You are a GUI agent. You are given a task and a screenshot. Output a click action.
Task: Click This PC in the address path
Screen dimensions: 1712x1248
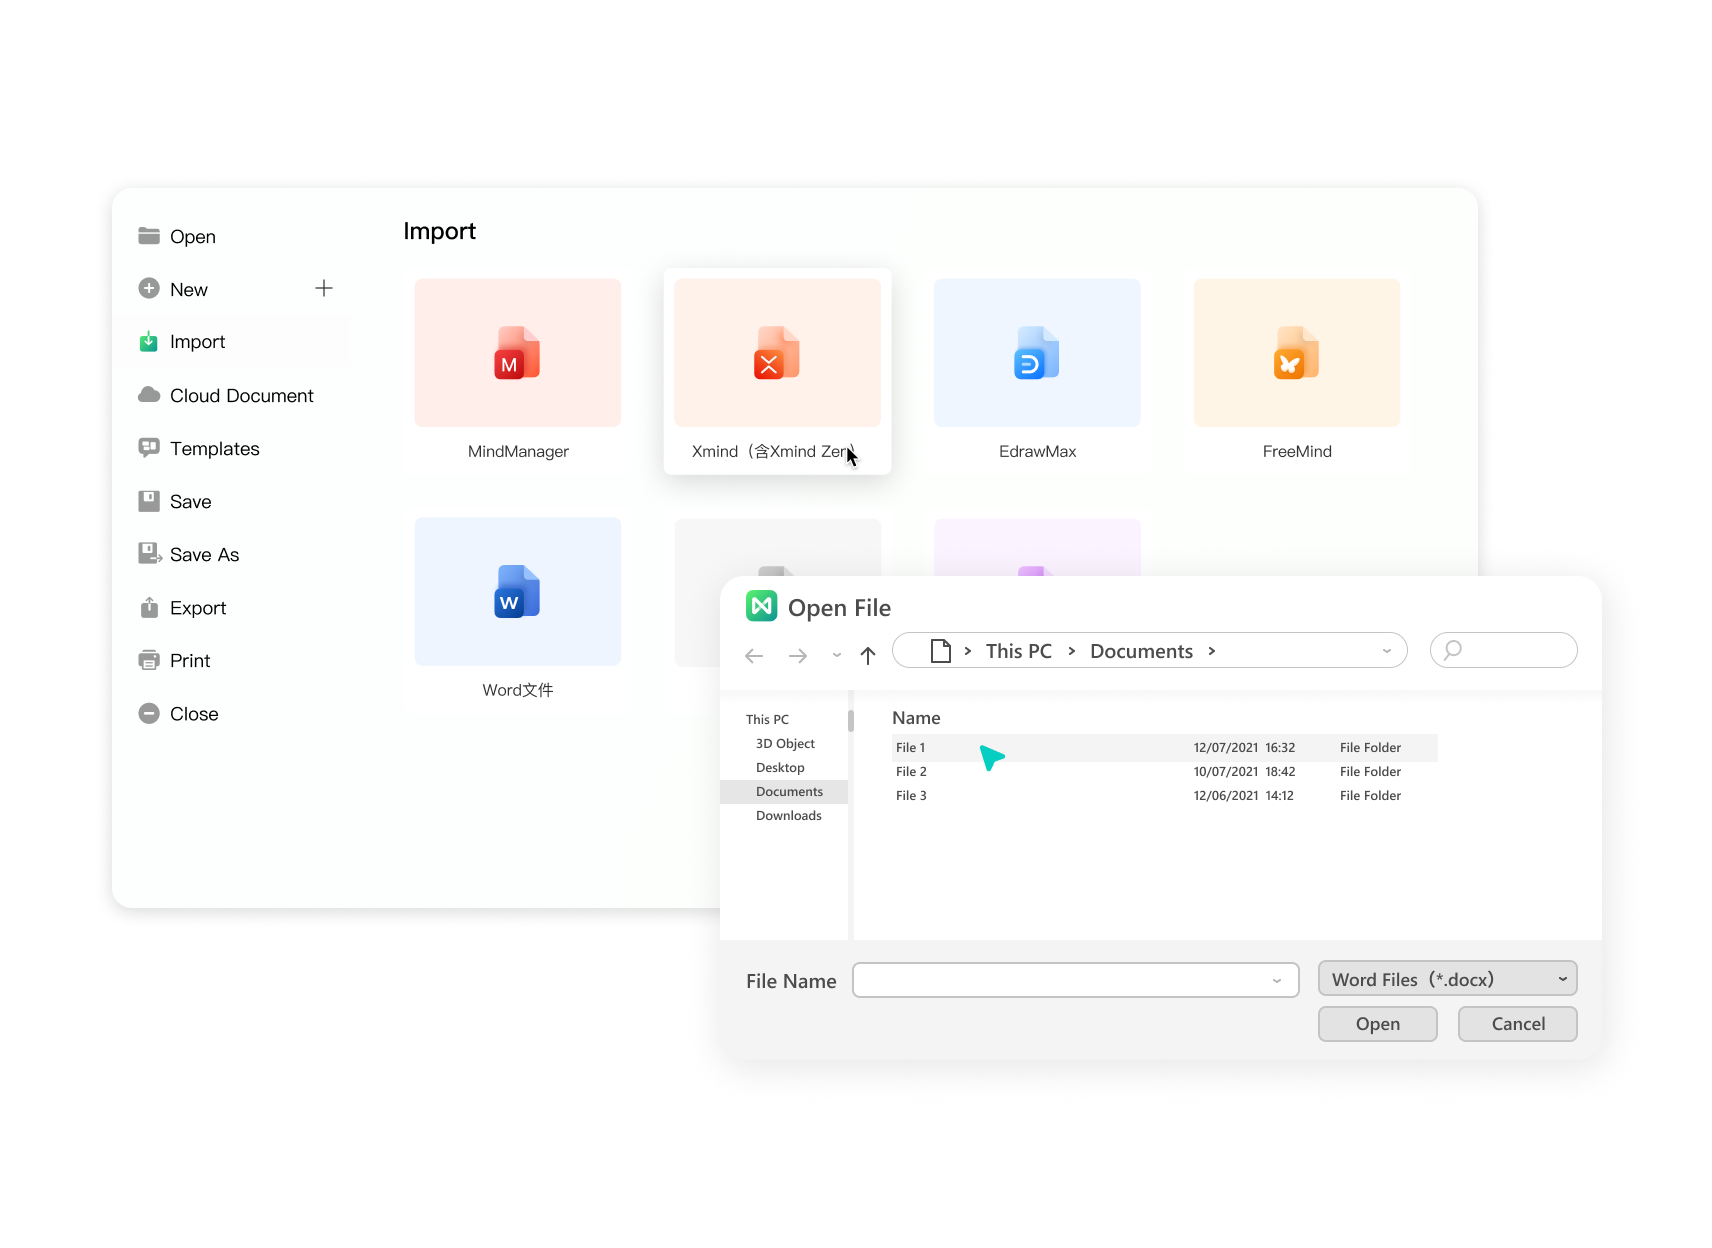(x=1019, y=651)
